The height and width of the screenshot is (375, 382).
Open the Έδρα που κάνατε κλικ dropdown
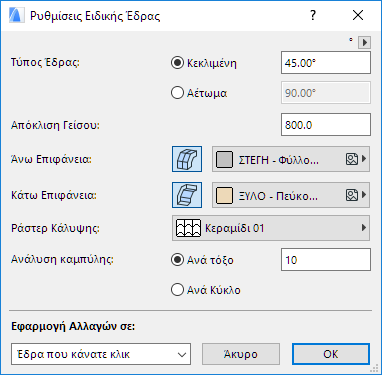pyautogui.click(x=101, y=354)
